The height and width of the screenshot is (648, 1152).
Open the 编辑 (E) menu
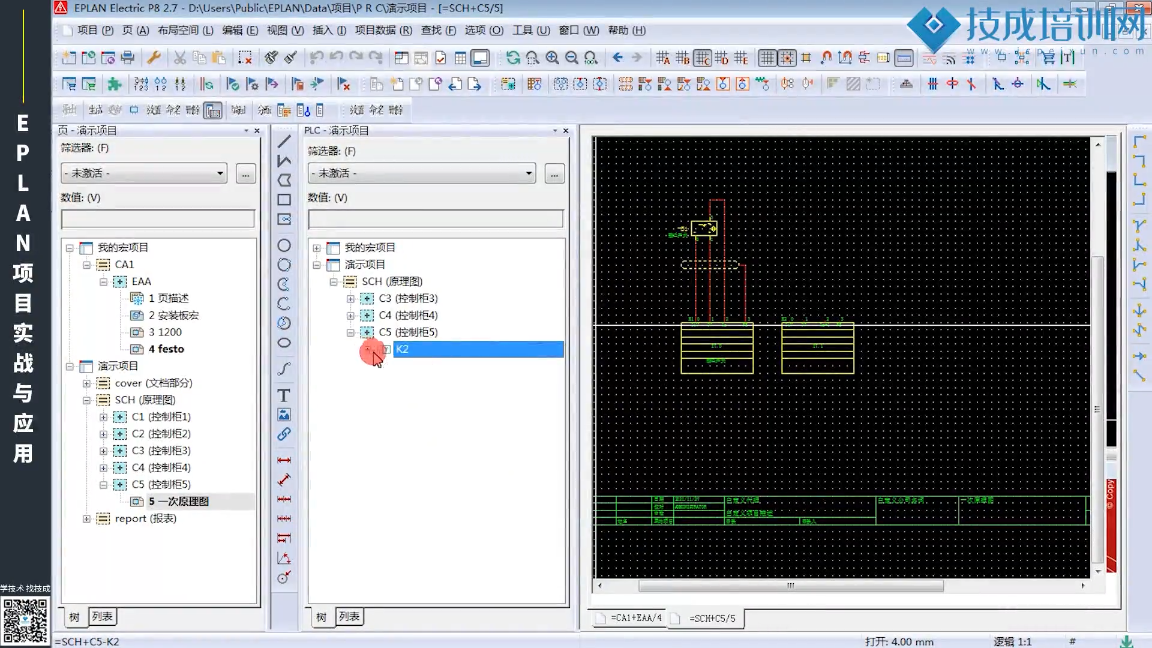click(x=240, y=30)
